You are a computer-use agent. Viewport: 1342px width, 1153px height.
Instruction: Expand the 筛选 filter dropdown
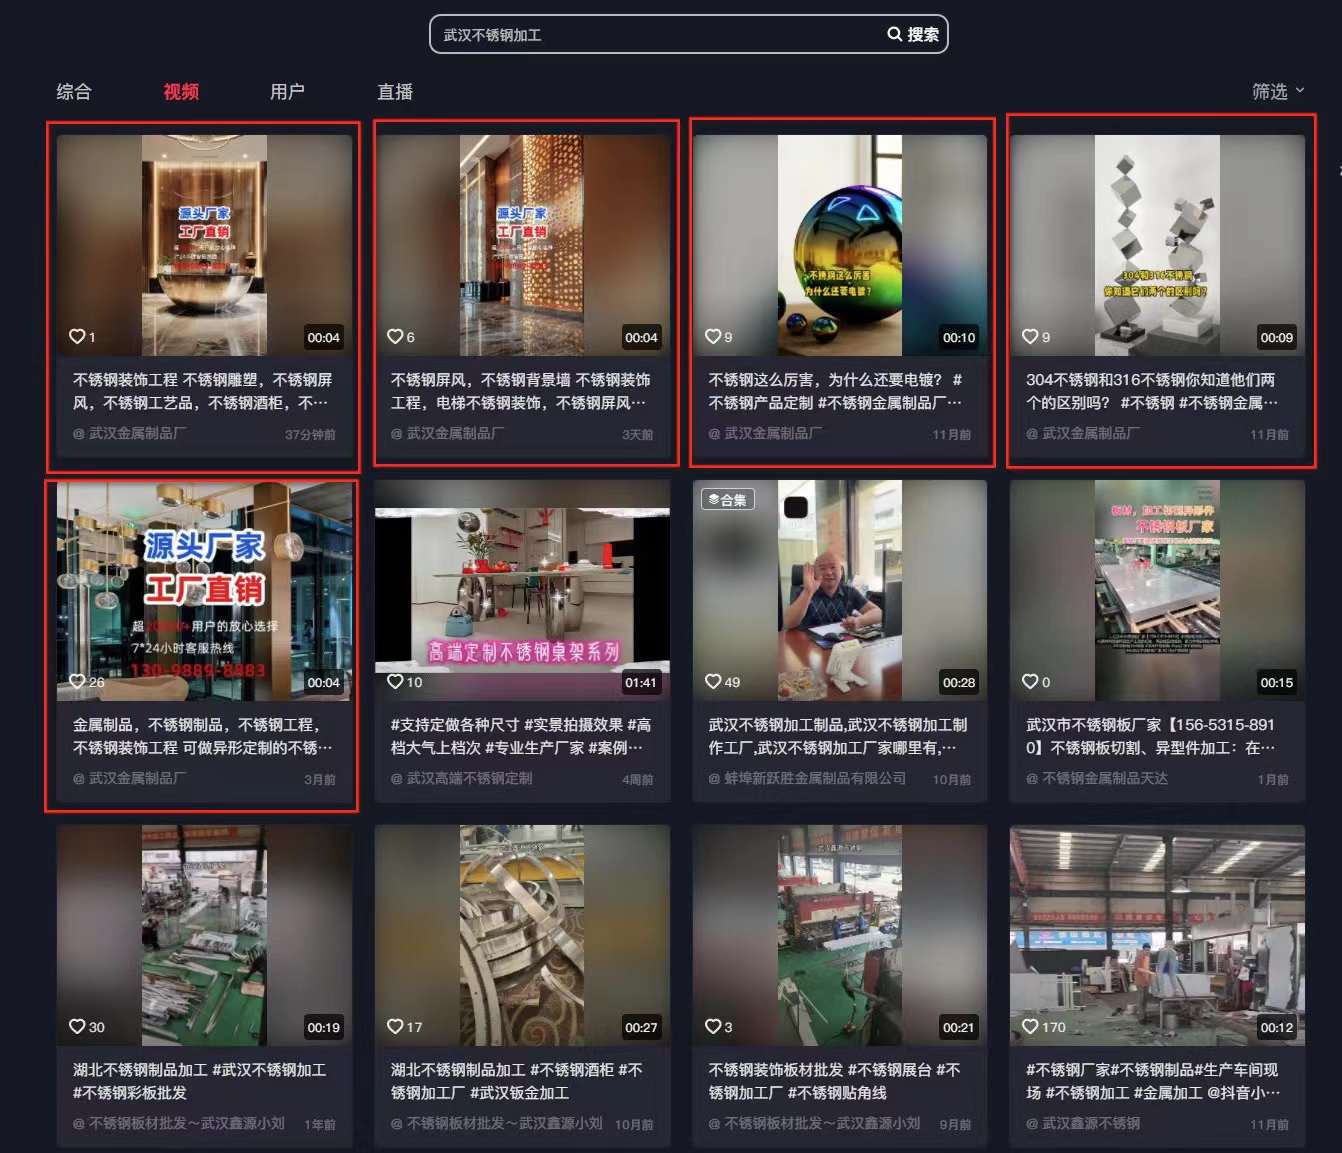1277,91
